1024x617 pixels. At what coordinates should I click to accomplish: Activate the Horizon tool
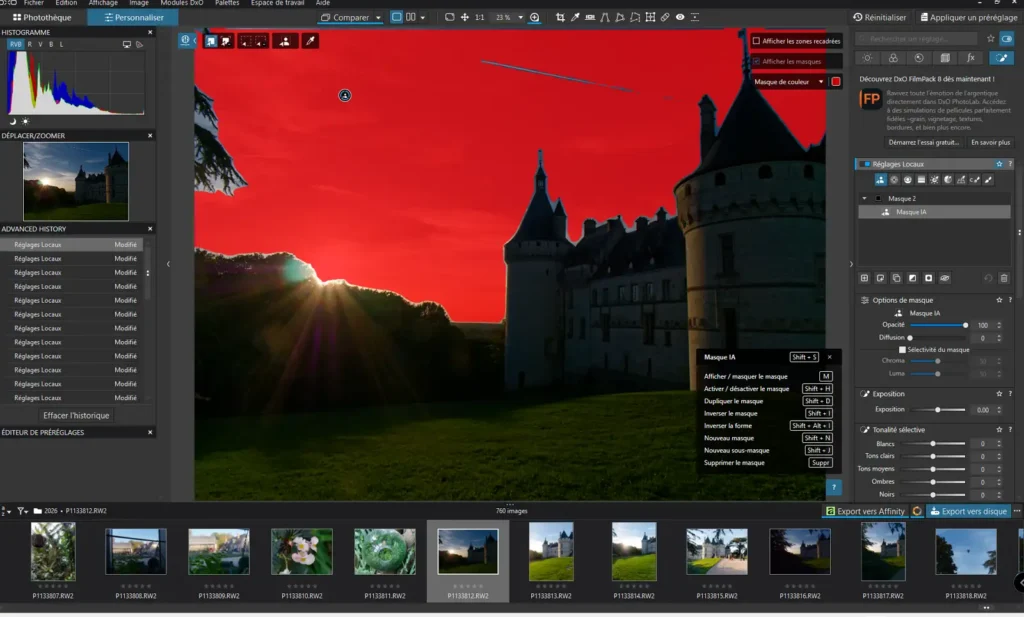click(590, 18)
